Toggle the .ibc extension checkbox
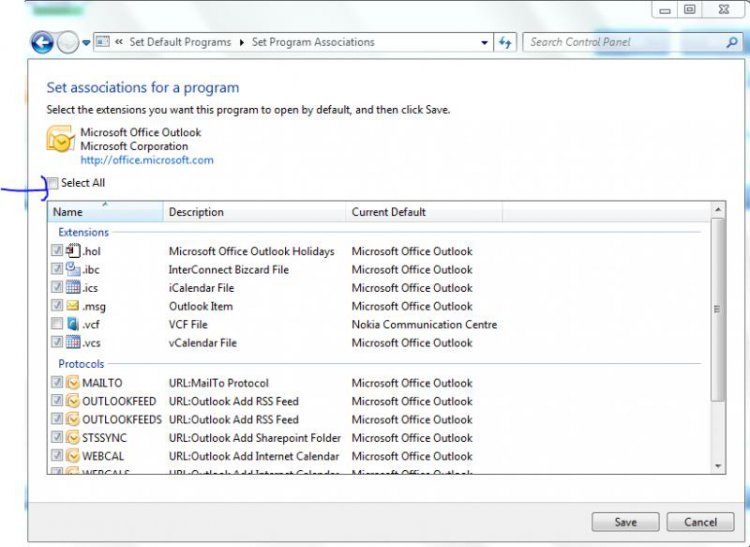Viewport: 750px width, 547px height. 57,269
